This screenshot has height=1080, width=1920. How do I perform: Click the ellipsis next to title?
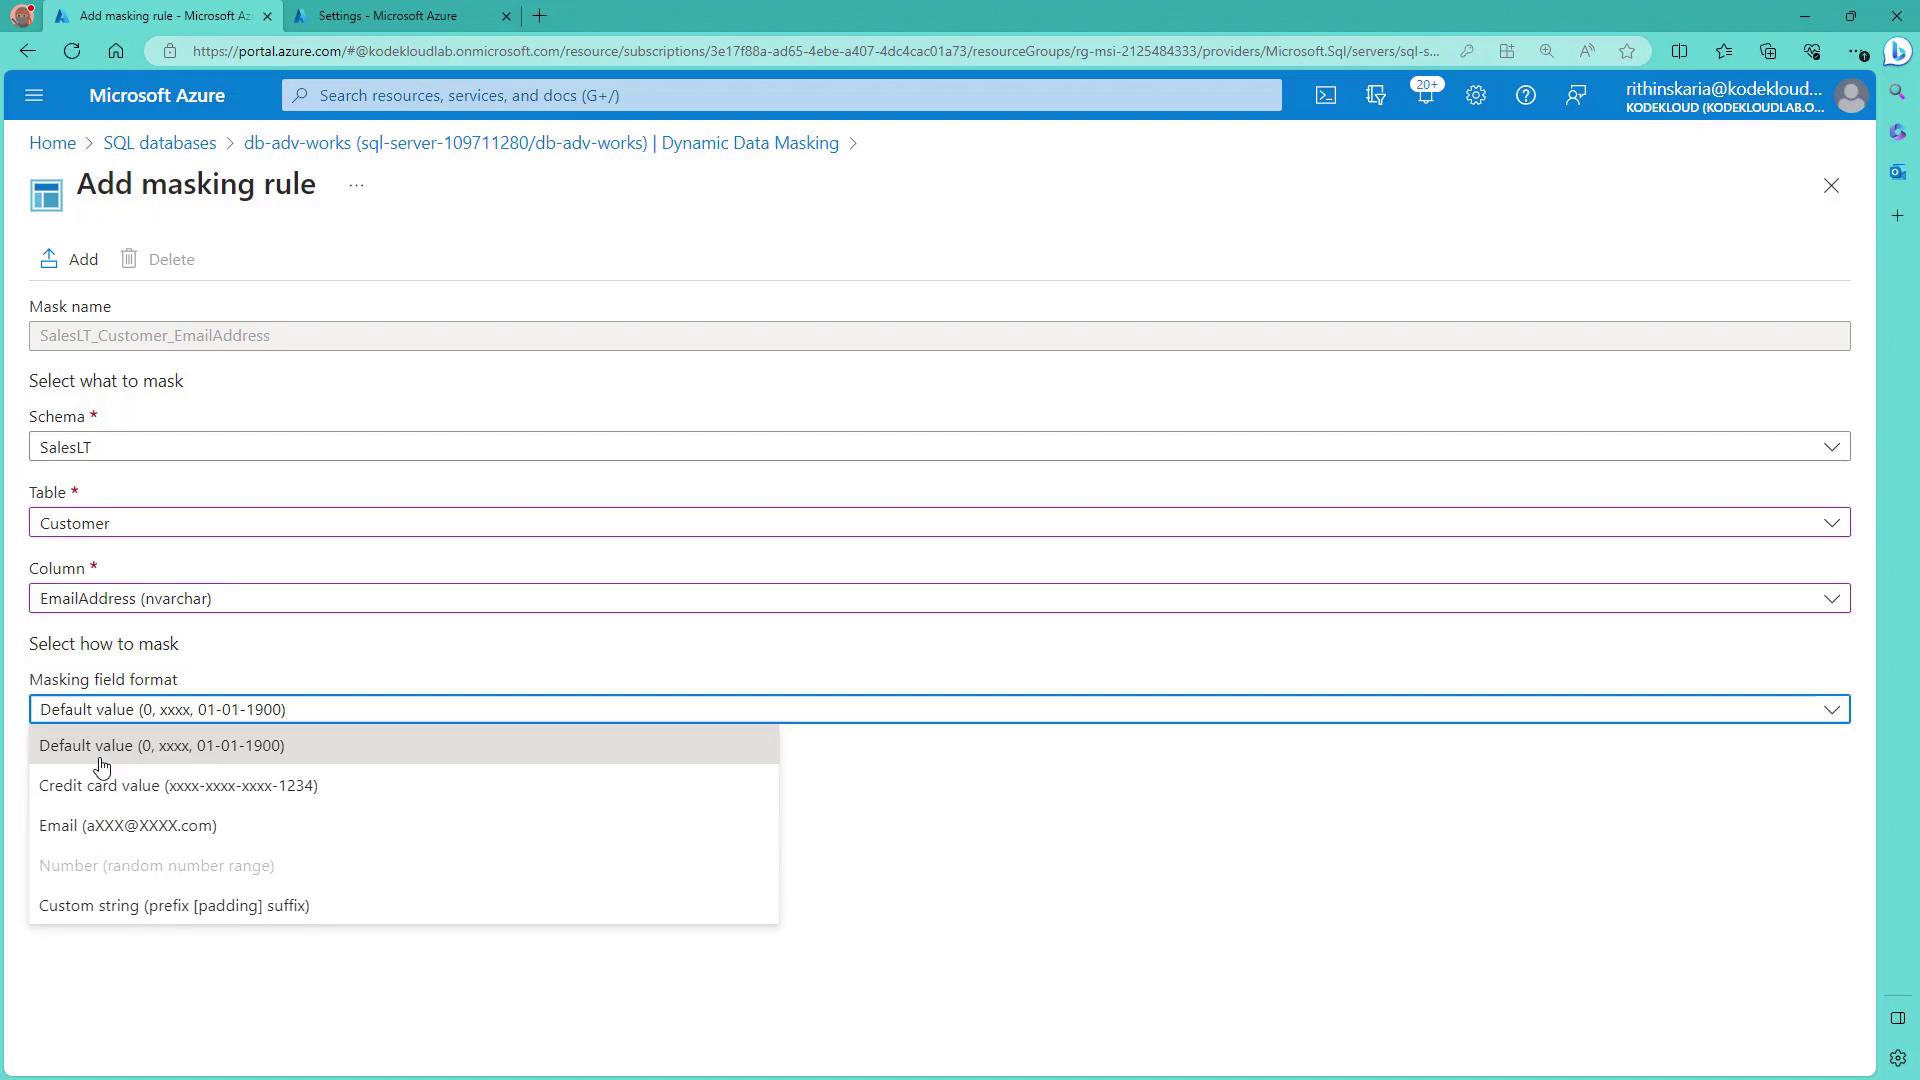pyautogui.click(x=356, y=186)
